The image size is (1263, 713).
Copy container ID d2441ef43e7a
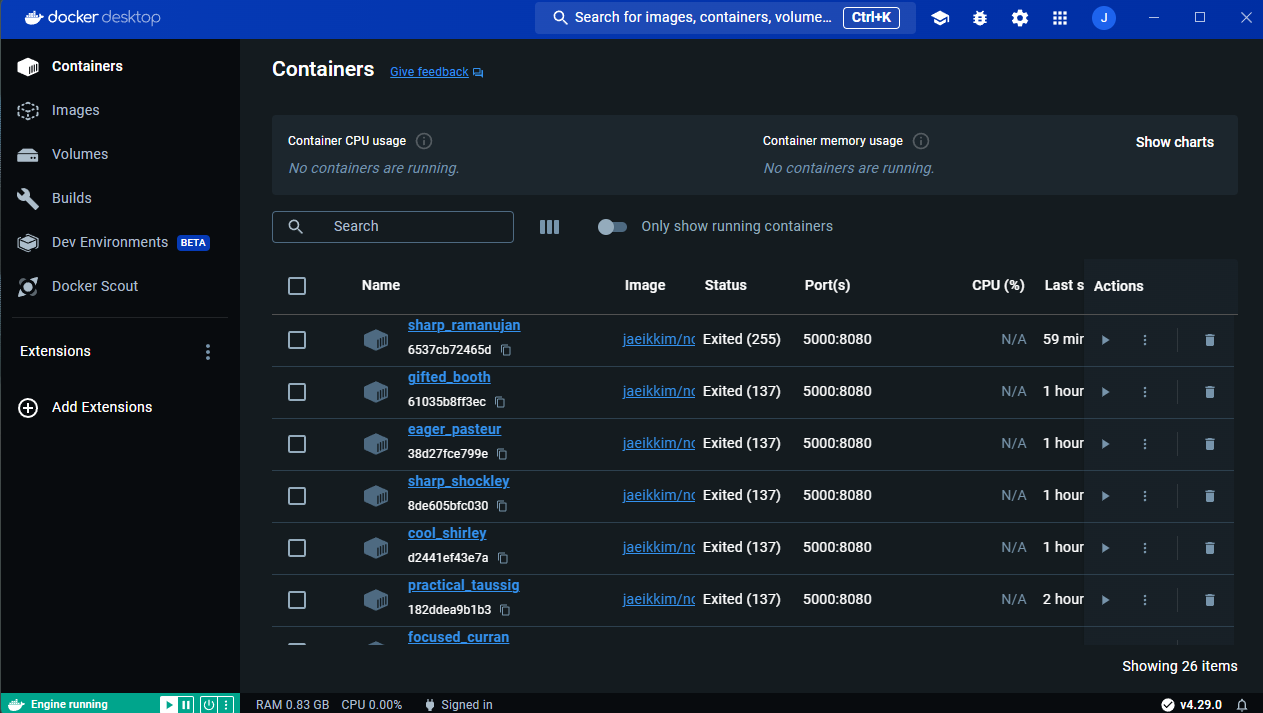coord(503,558)
